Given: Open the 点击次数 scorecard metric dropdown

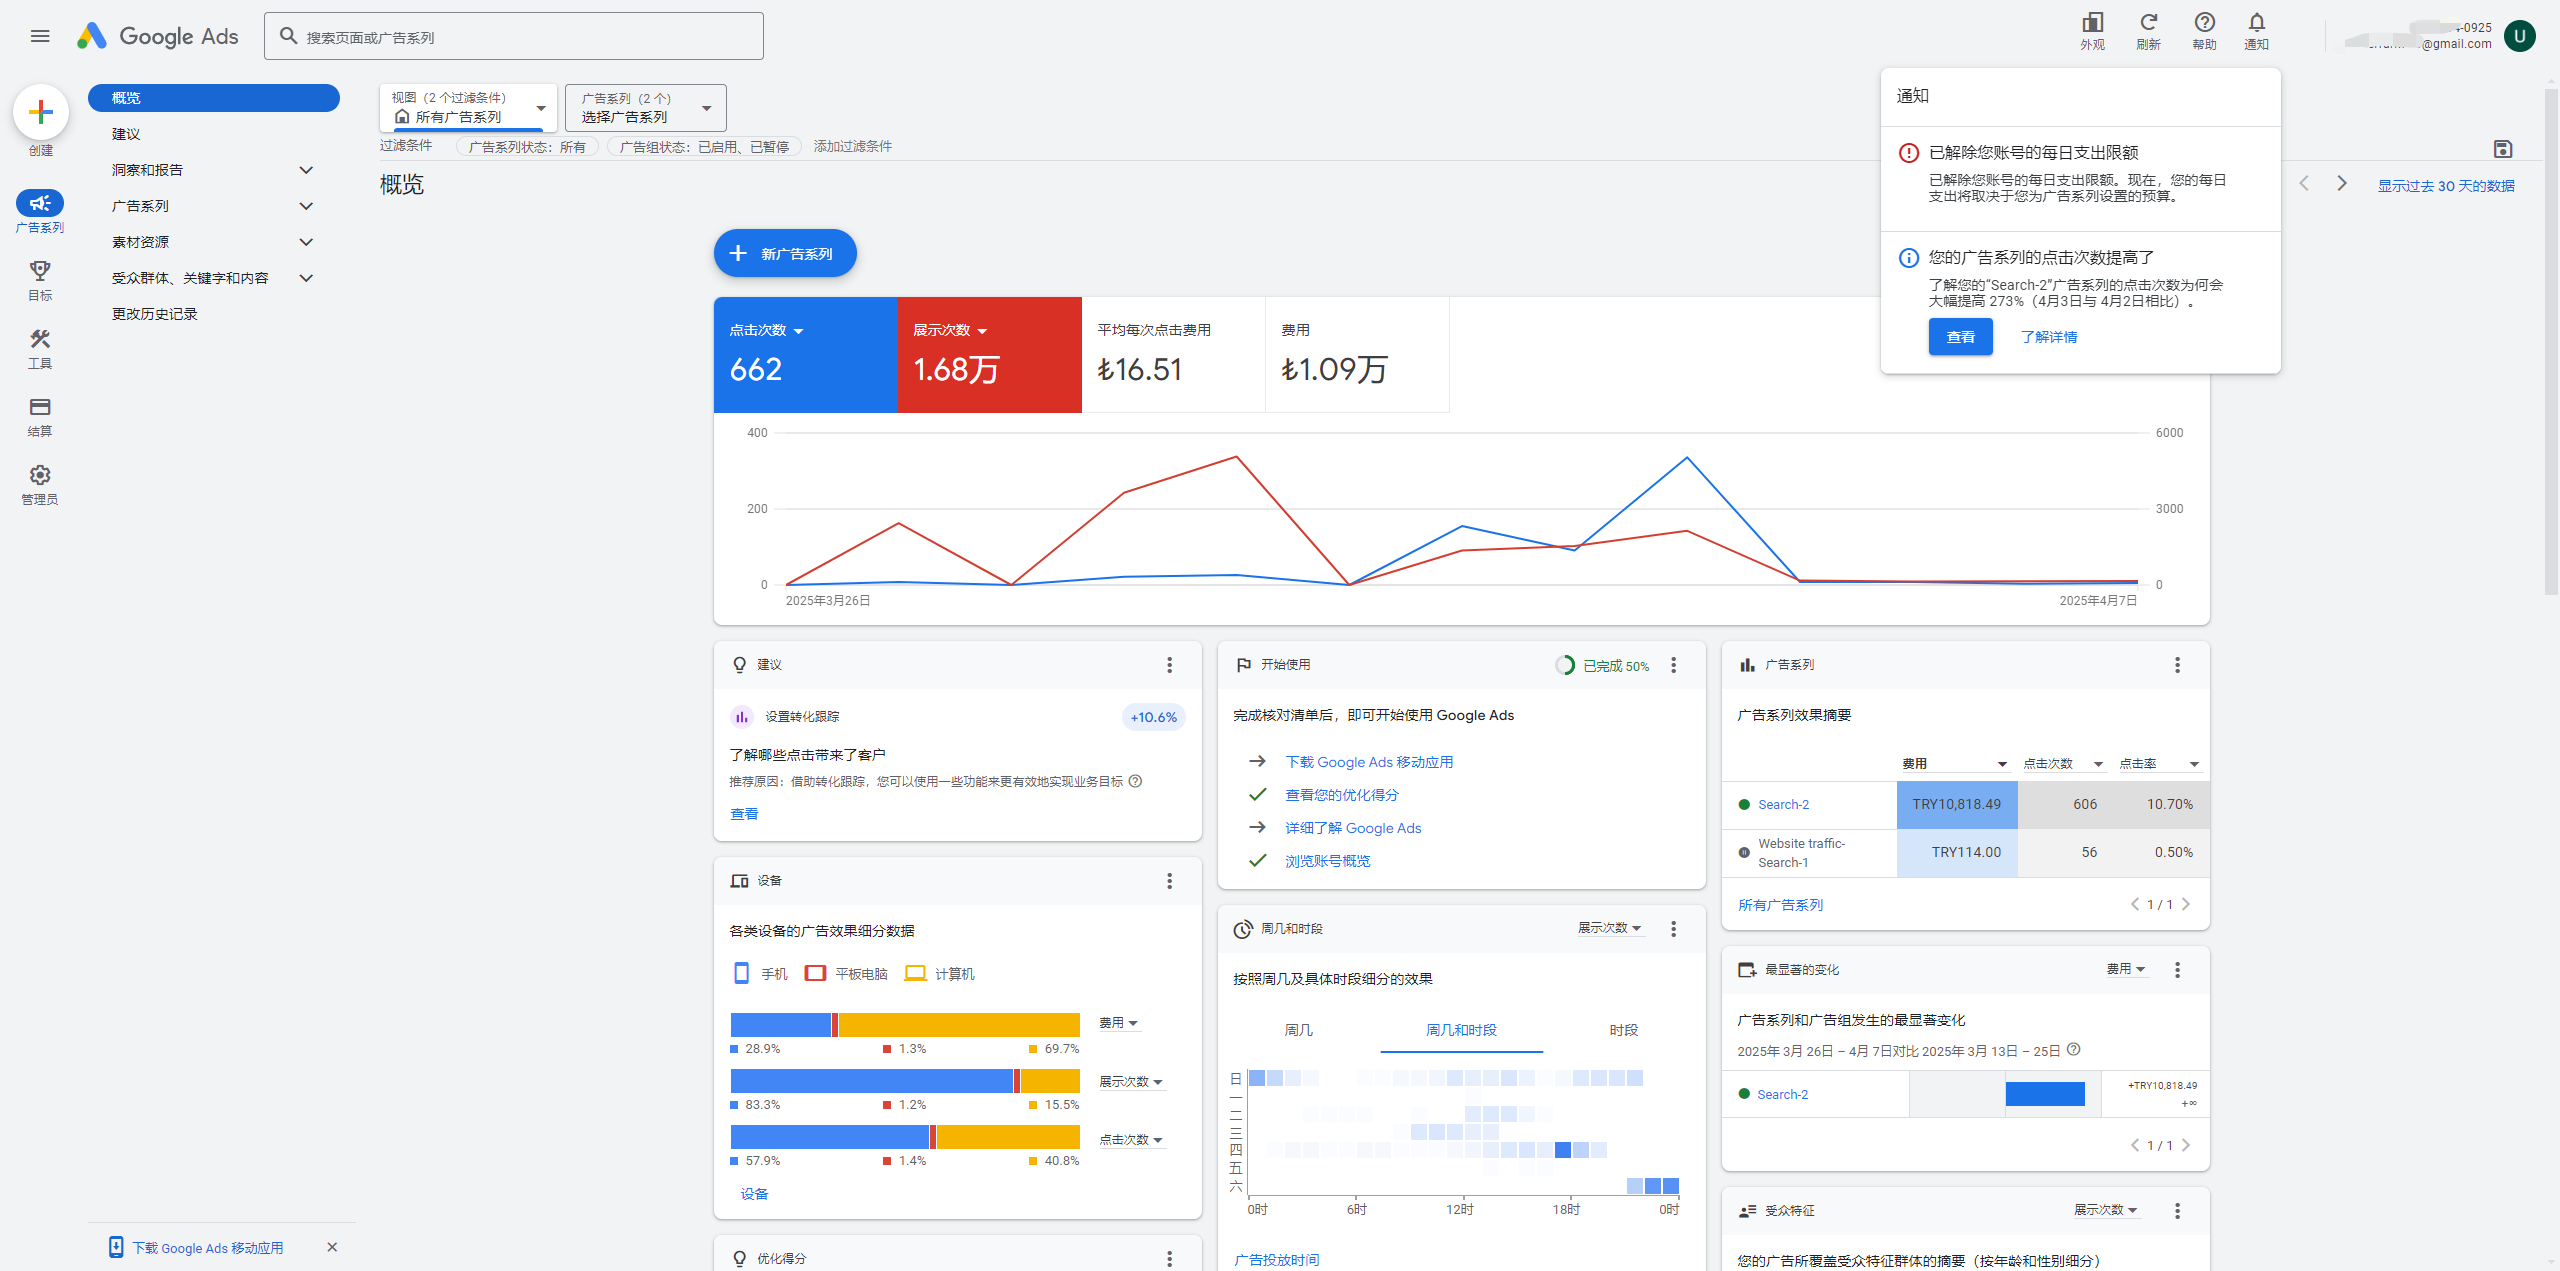Looking at the screenshot, I should click(767, 330).
